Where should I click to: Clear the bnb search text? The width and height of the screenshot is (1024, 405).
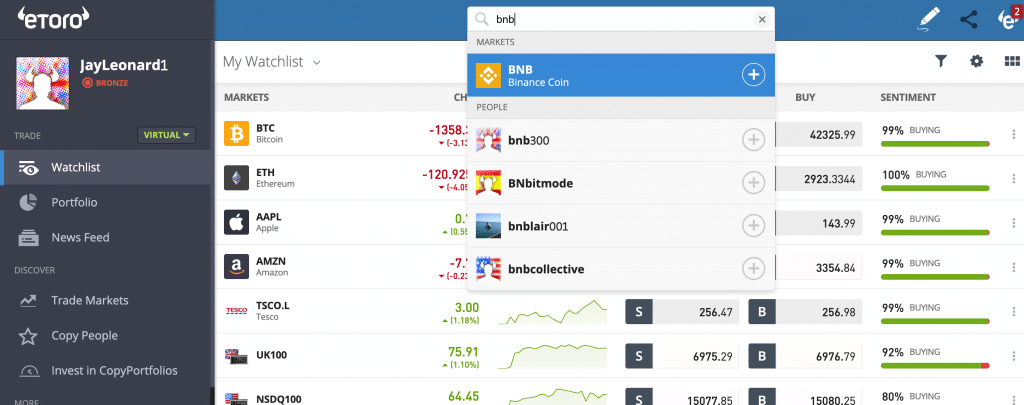point(761,20)
